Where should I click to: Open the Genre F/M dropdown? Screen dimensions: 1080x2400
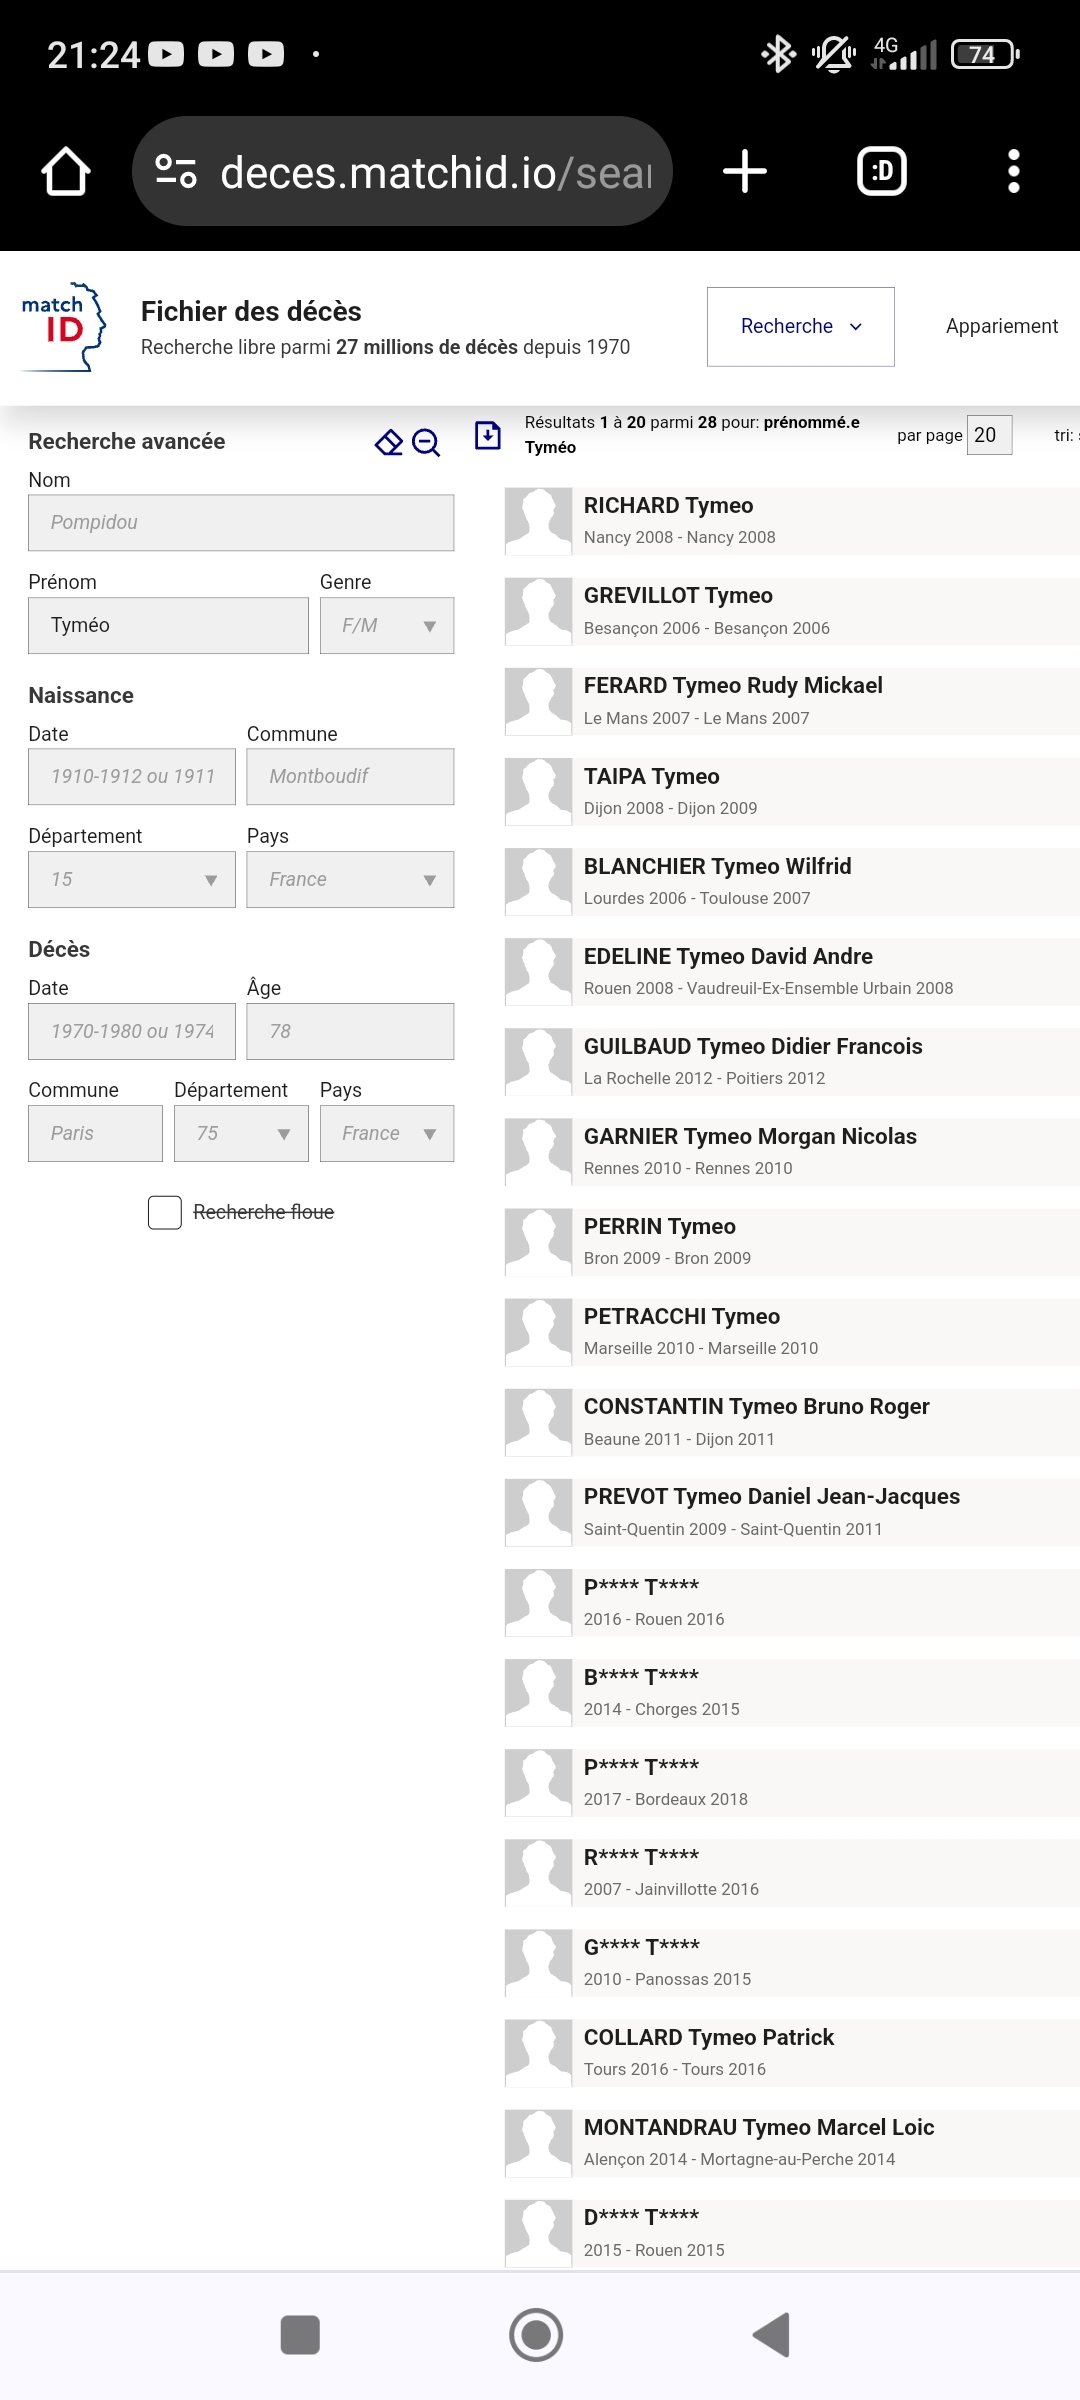[387, 626]
